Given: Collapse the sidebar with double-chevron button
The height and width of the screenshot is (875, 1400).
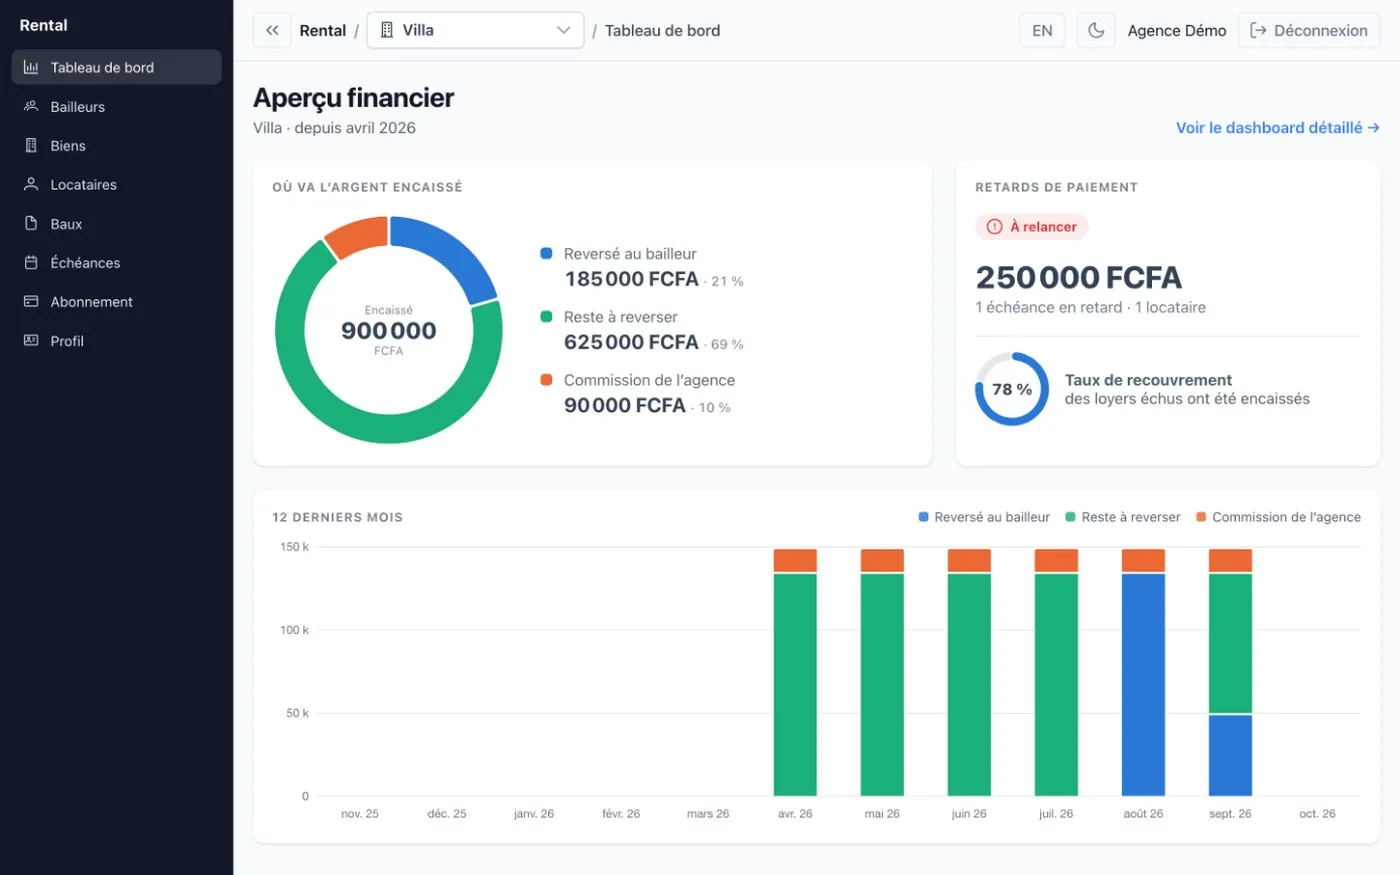Looking at the screenshot, I should pyautogui.click(x=272, y=30).
